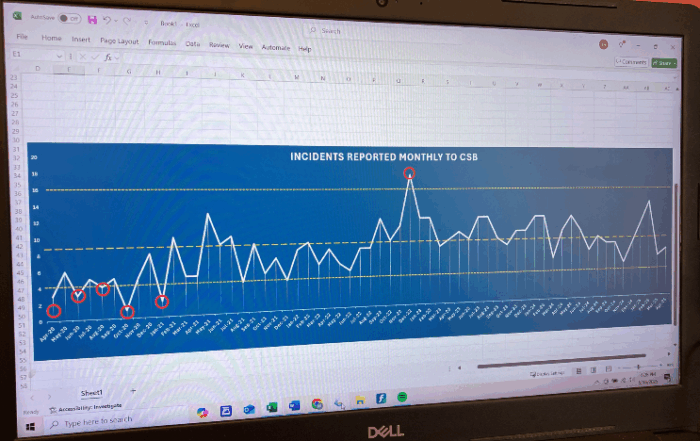The width and height of the screenshot is (700, 441).
Task: Open the Customize Quick Access Toolbar dropdown
Action: pos(146,22)
